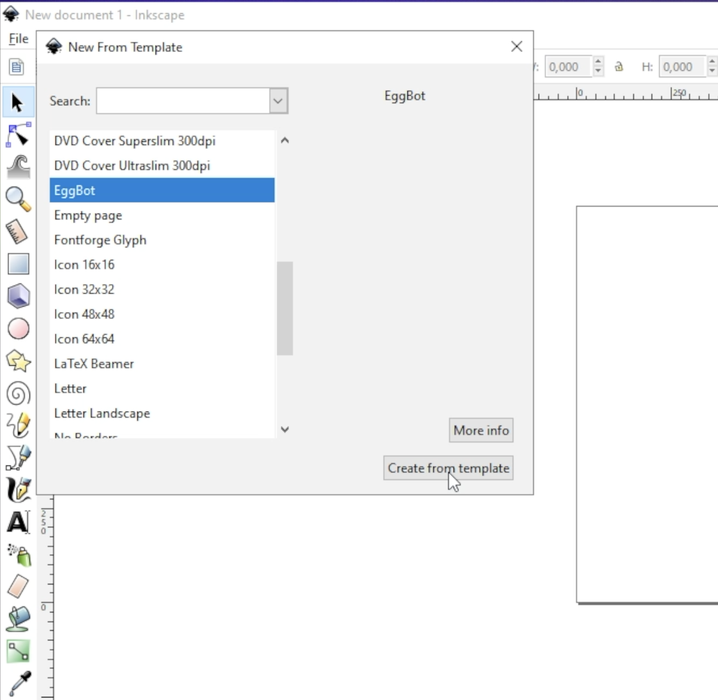This screenshot has height=700, width=718.
Task: Select the Node edit tool
Action: click(x=18, y=135)
